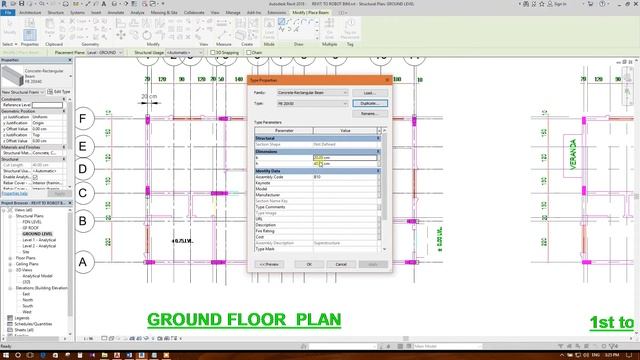Switch to the Annotate ribbon tab
The height and width of the screenshot is (360, 640).
point(116,13)
